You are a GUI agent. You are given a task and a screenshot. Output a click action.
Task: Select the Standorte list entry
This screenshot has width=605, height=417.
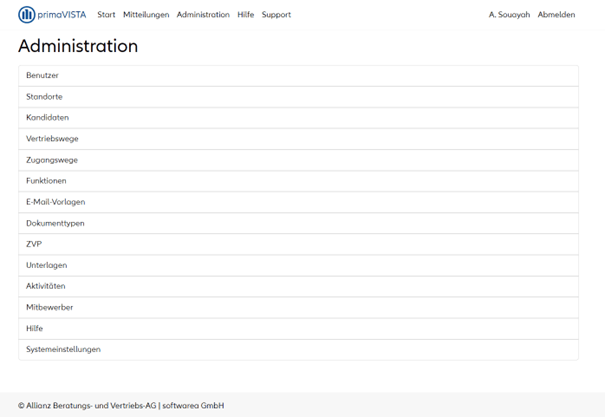point(45,97)
